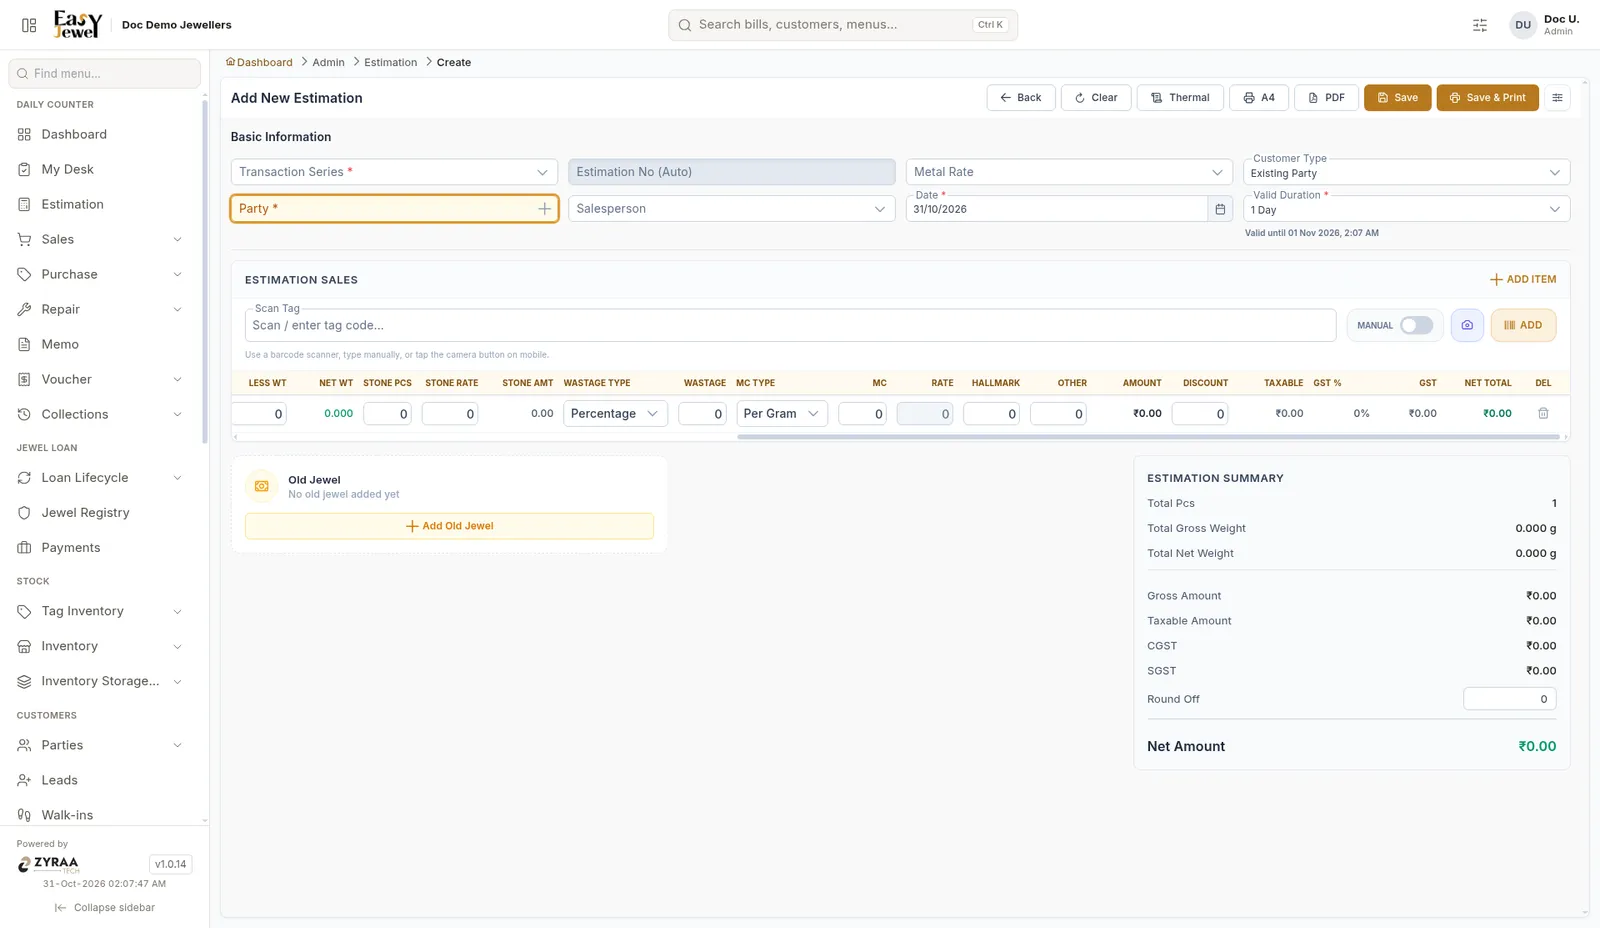Open the app grid menu icon
Screen dimensions: 1600x928
[29, 25]
